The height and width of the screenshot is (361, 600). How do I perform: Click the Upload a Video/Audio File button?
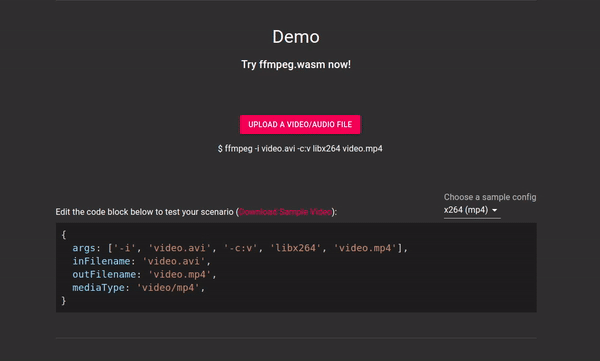tap(300, 124)
